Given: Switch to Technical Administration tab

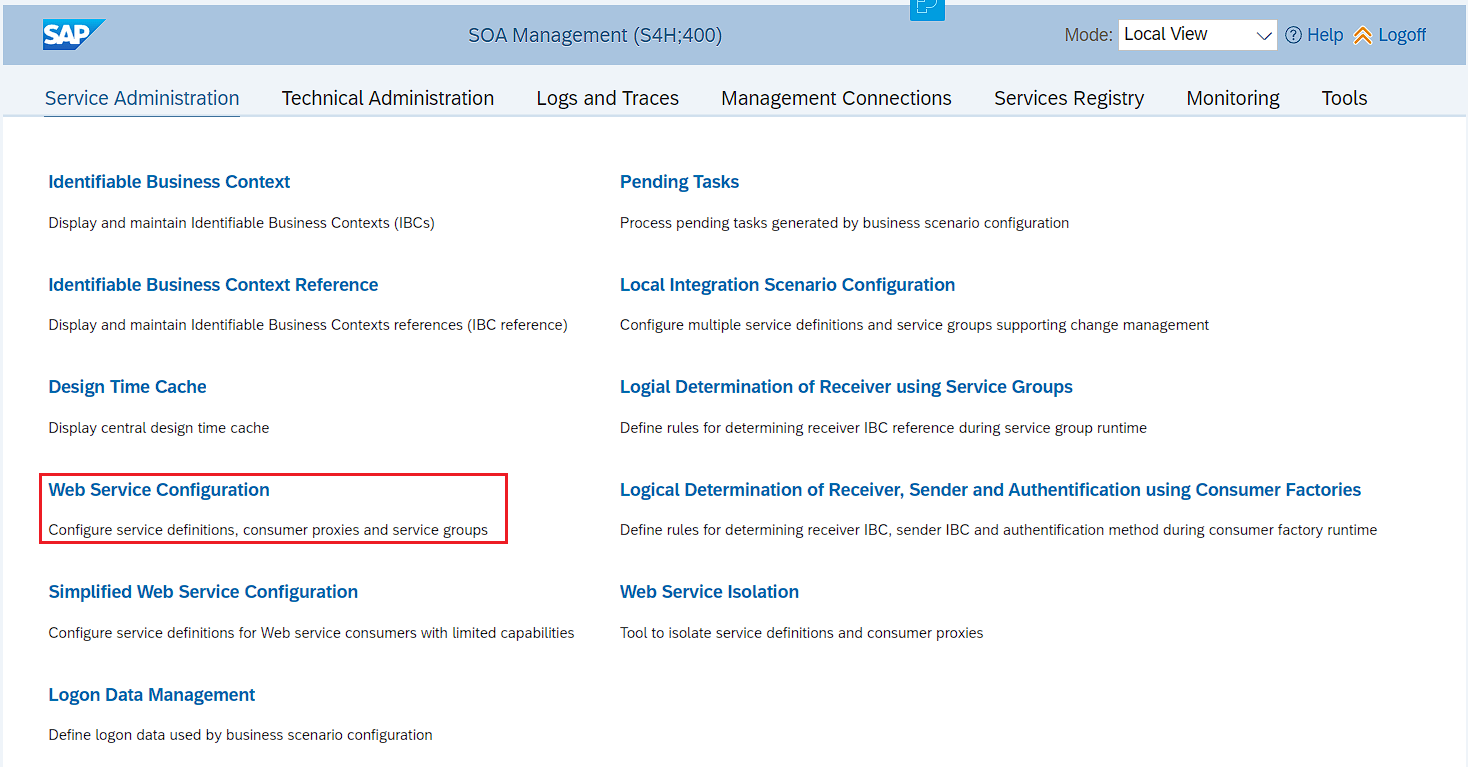Looking at the screenshot, I should (x=388, y=98).
